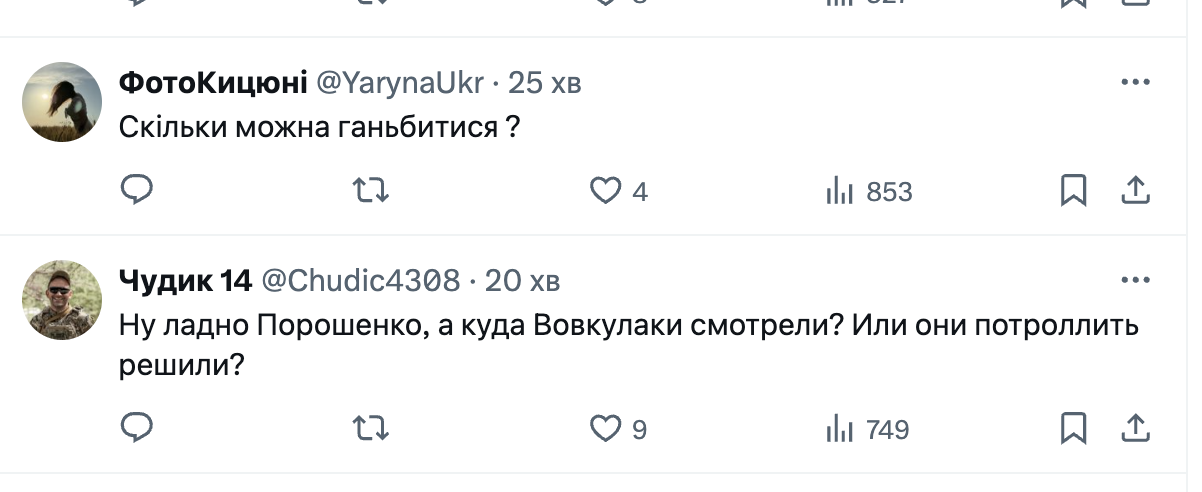Open @YarynaUkr handle link
1202x492 pixels.
402,84
